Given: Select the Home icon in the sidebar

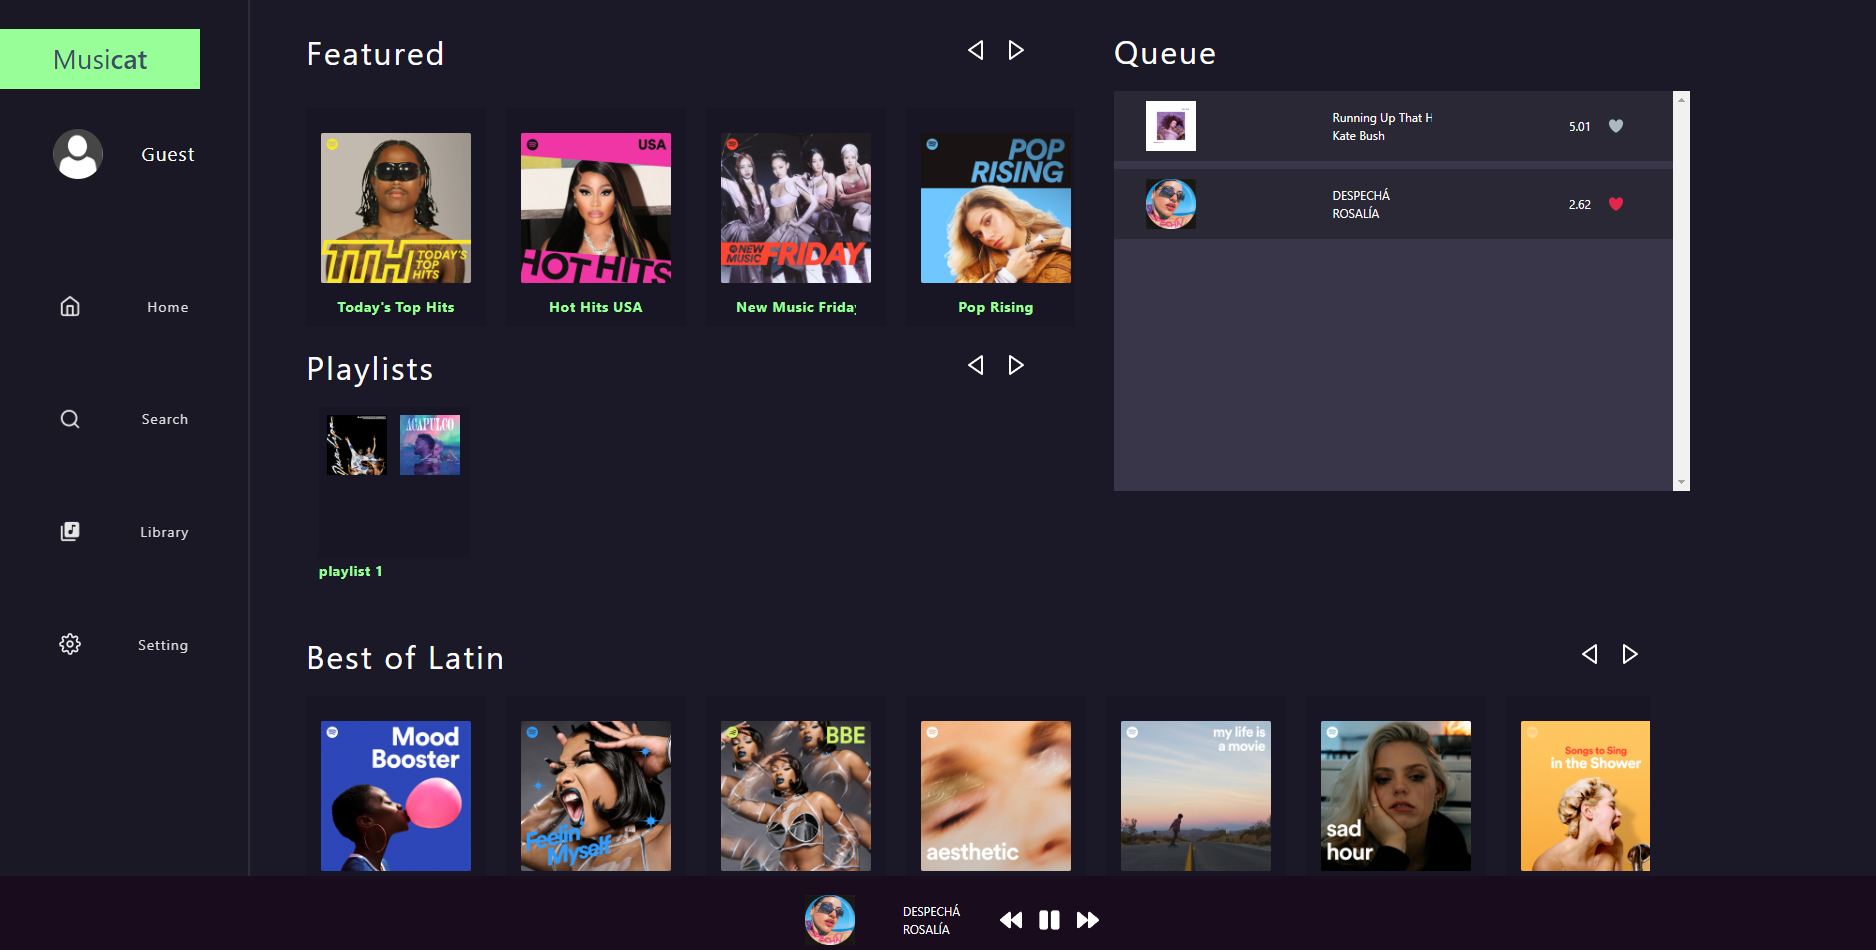Looking at the screenshot, I should tap(69, 306).
